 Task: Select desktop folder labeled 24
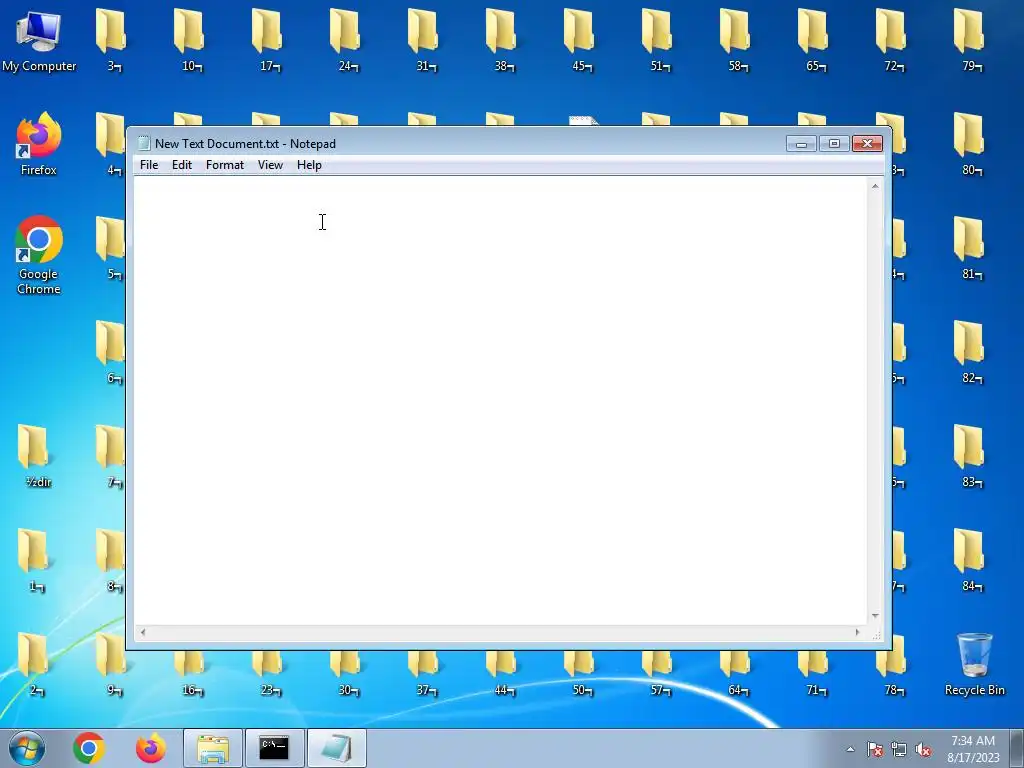pos(346,40)
